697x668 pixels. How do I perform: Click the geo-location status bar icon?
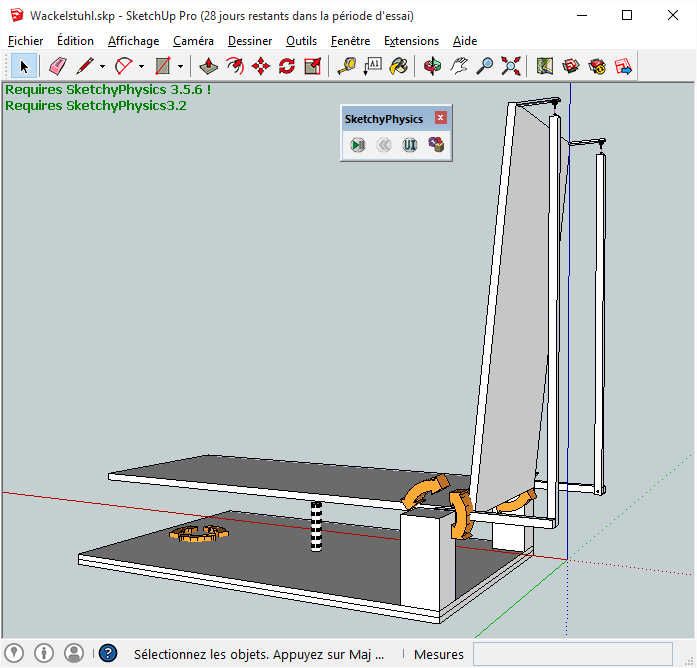pos(14,653)
